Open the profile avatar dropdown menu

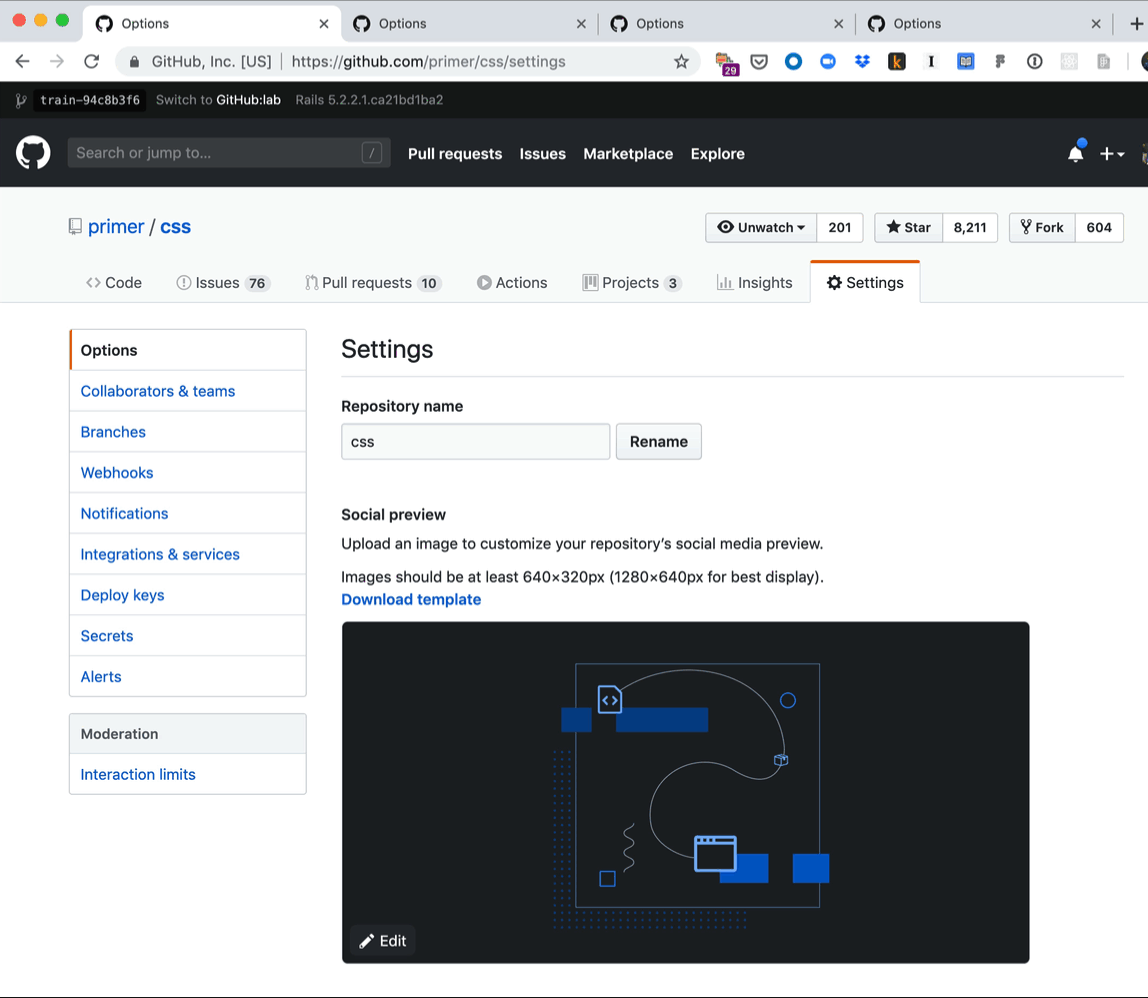tap(1143, 153)
